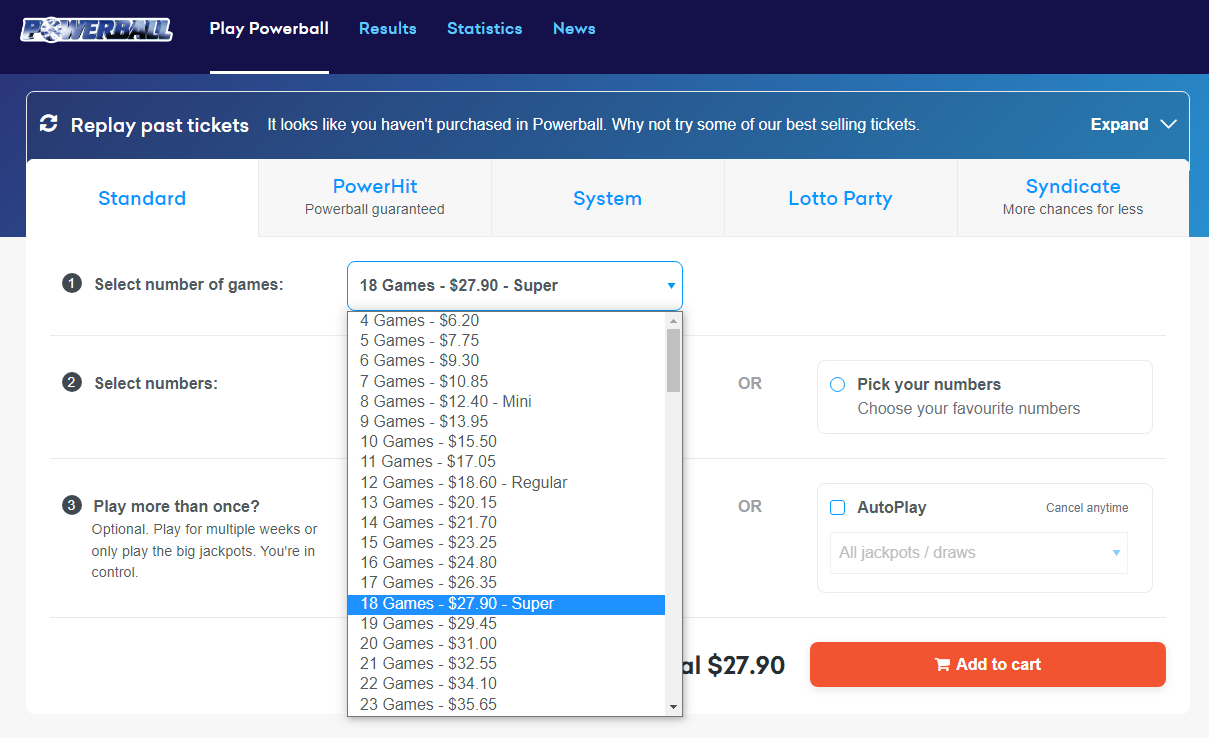Choose 20 Games - $31.00 option
Viewport: 1209px width, 756px height.
click(x=506, y=643)
